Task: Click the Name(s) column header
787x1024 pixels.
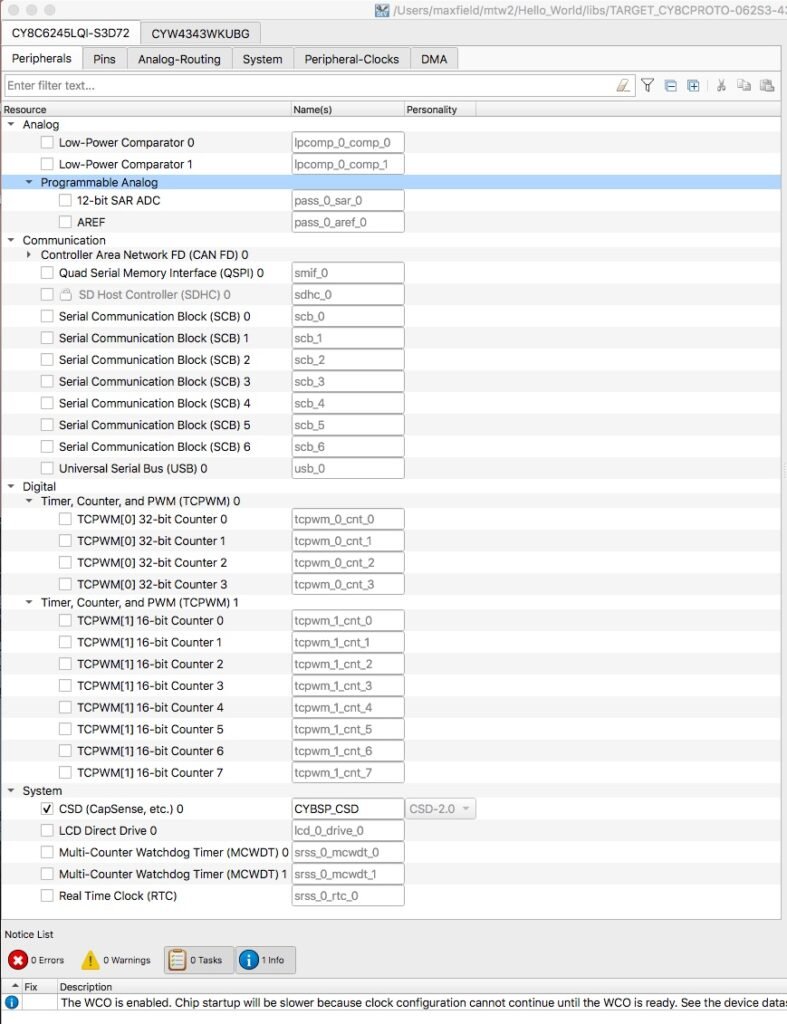Action: coord(347,110)
